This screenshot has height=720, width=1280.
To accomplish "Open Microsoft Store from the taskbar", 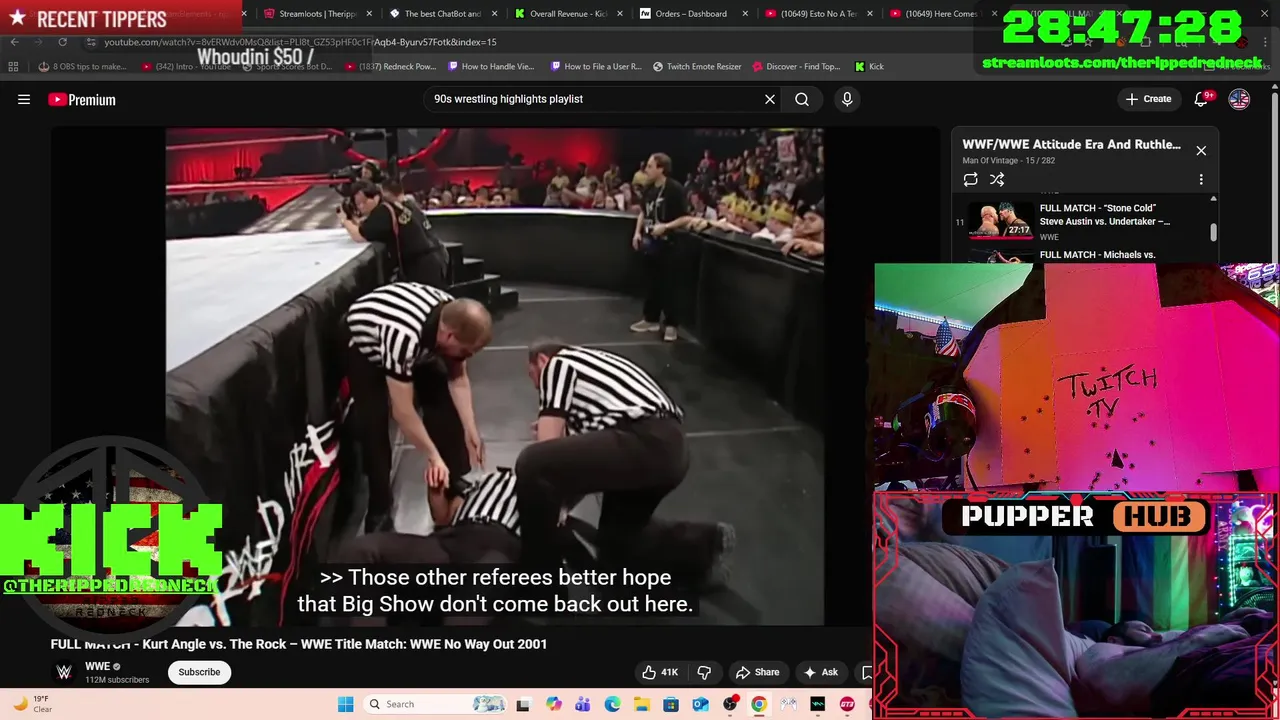I will (x=671, y=704).
